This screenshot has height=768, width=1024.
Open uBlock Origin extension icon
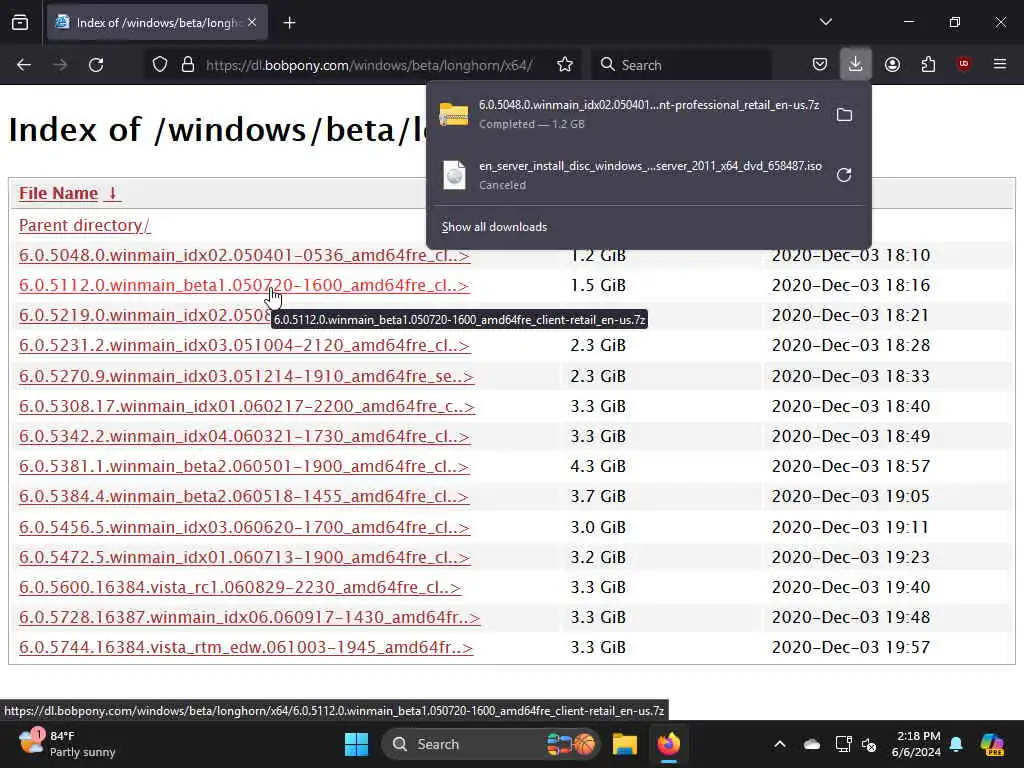click(964, 64)
